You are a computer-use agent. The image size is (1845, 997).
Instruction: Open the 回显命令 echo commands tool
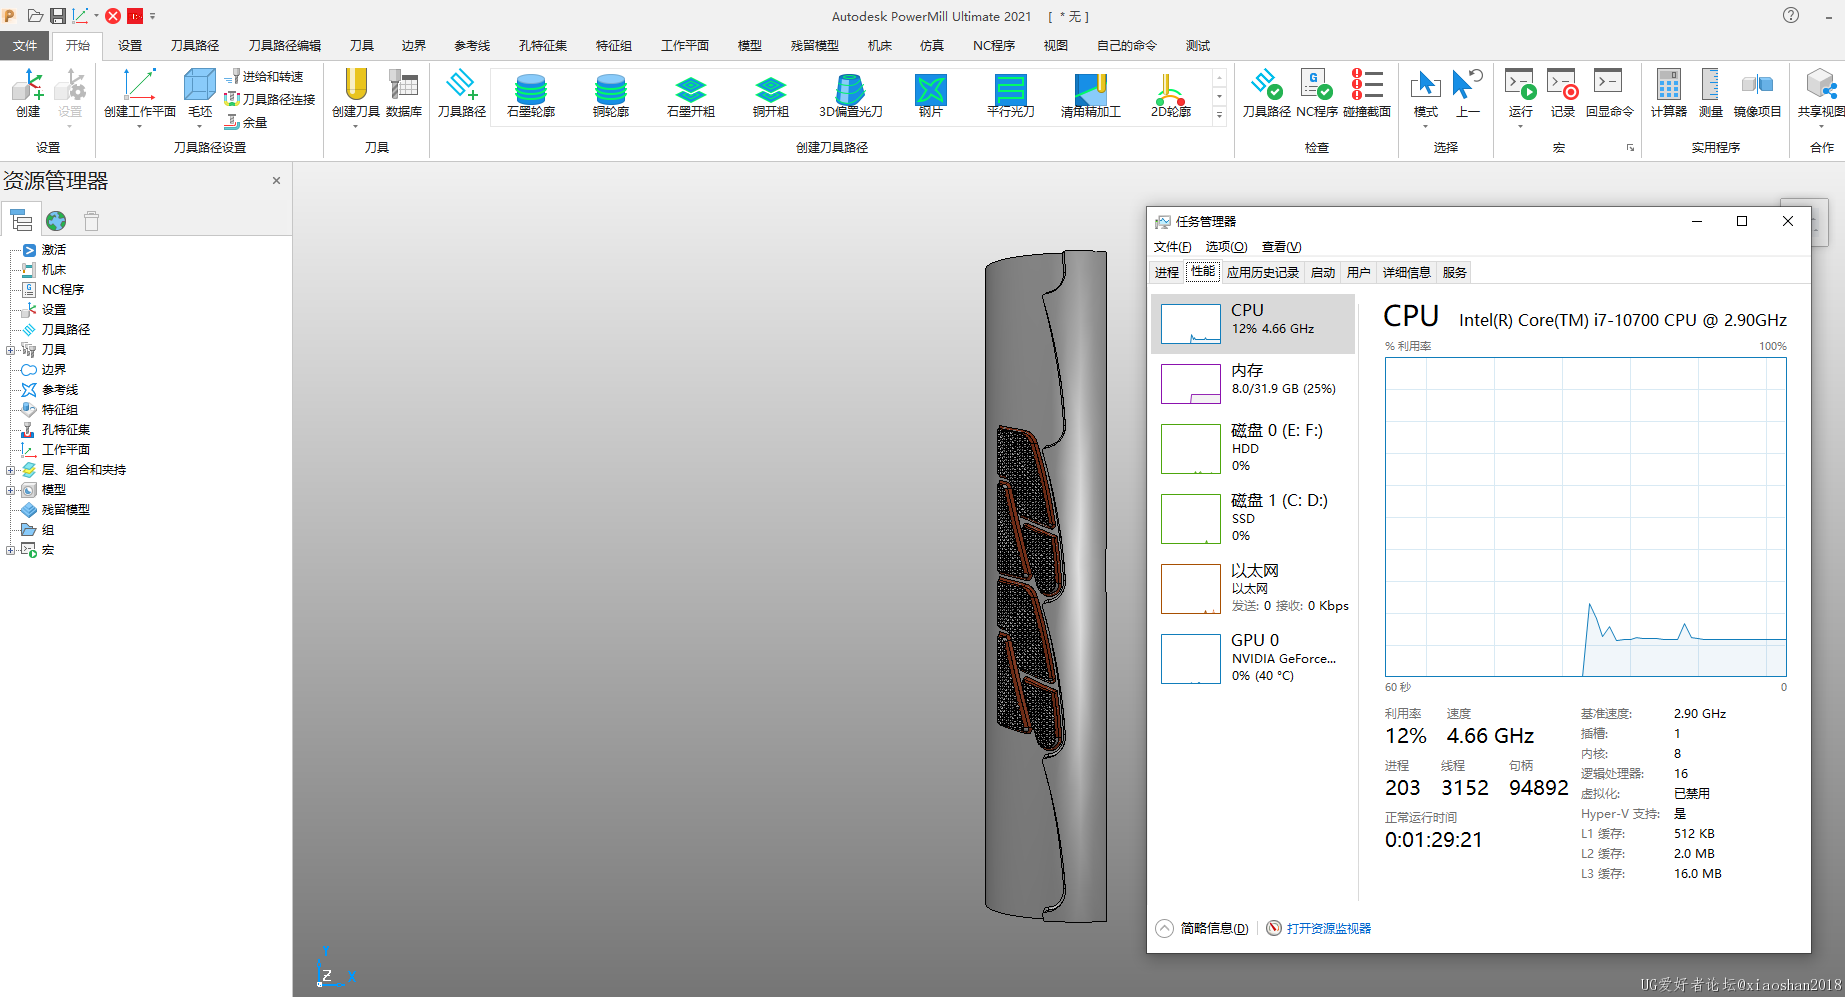(x=1609, y=93)
